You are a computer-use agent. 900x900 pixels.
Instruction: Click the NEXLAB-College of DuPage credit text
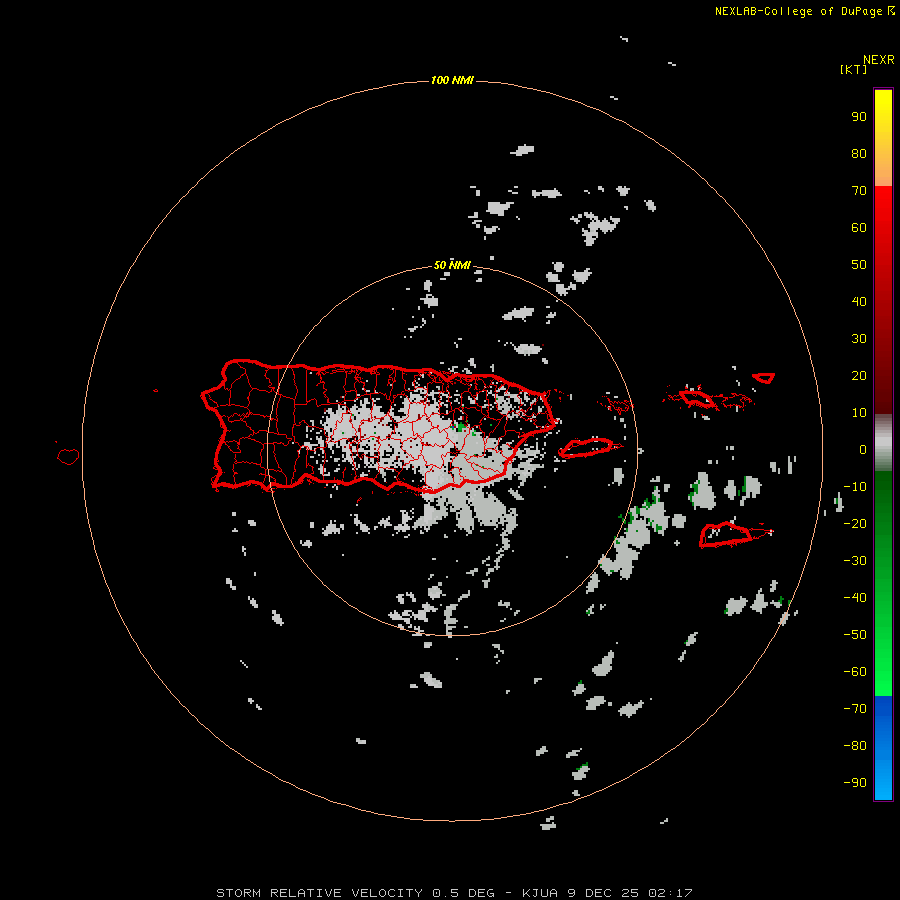798,11
